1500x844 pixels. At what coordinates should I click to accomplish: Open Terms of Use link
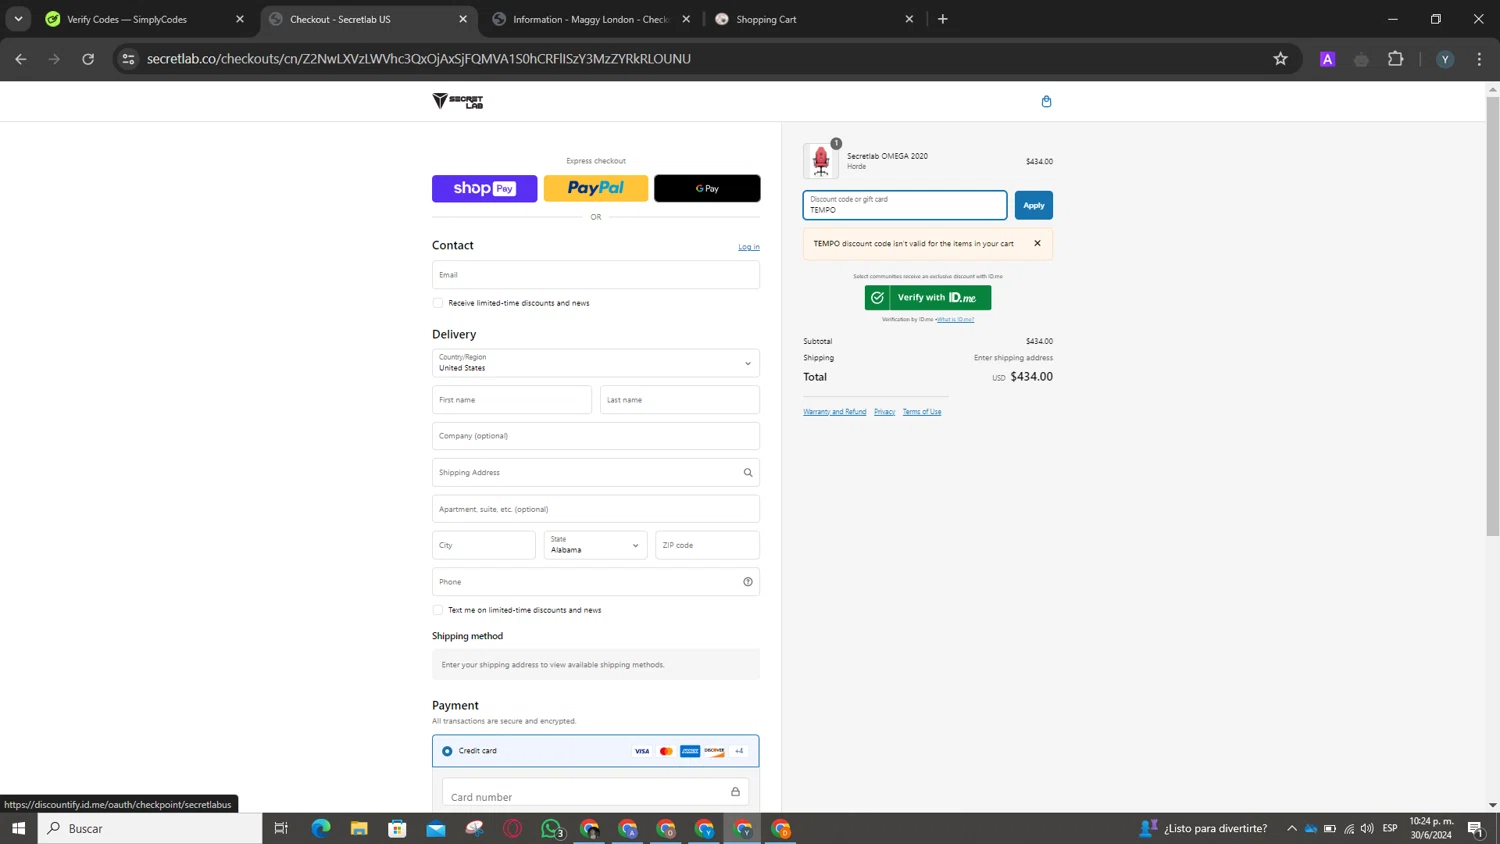coord(922,412)
